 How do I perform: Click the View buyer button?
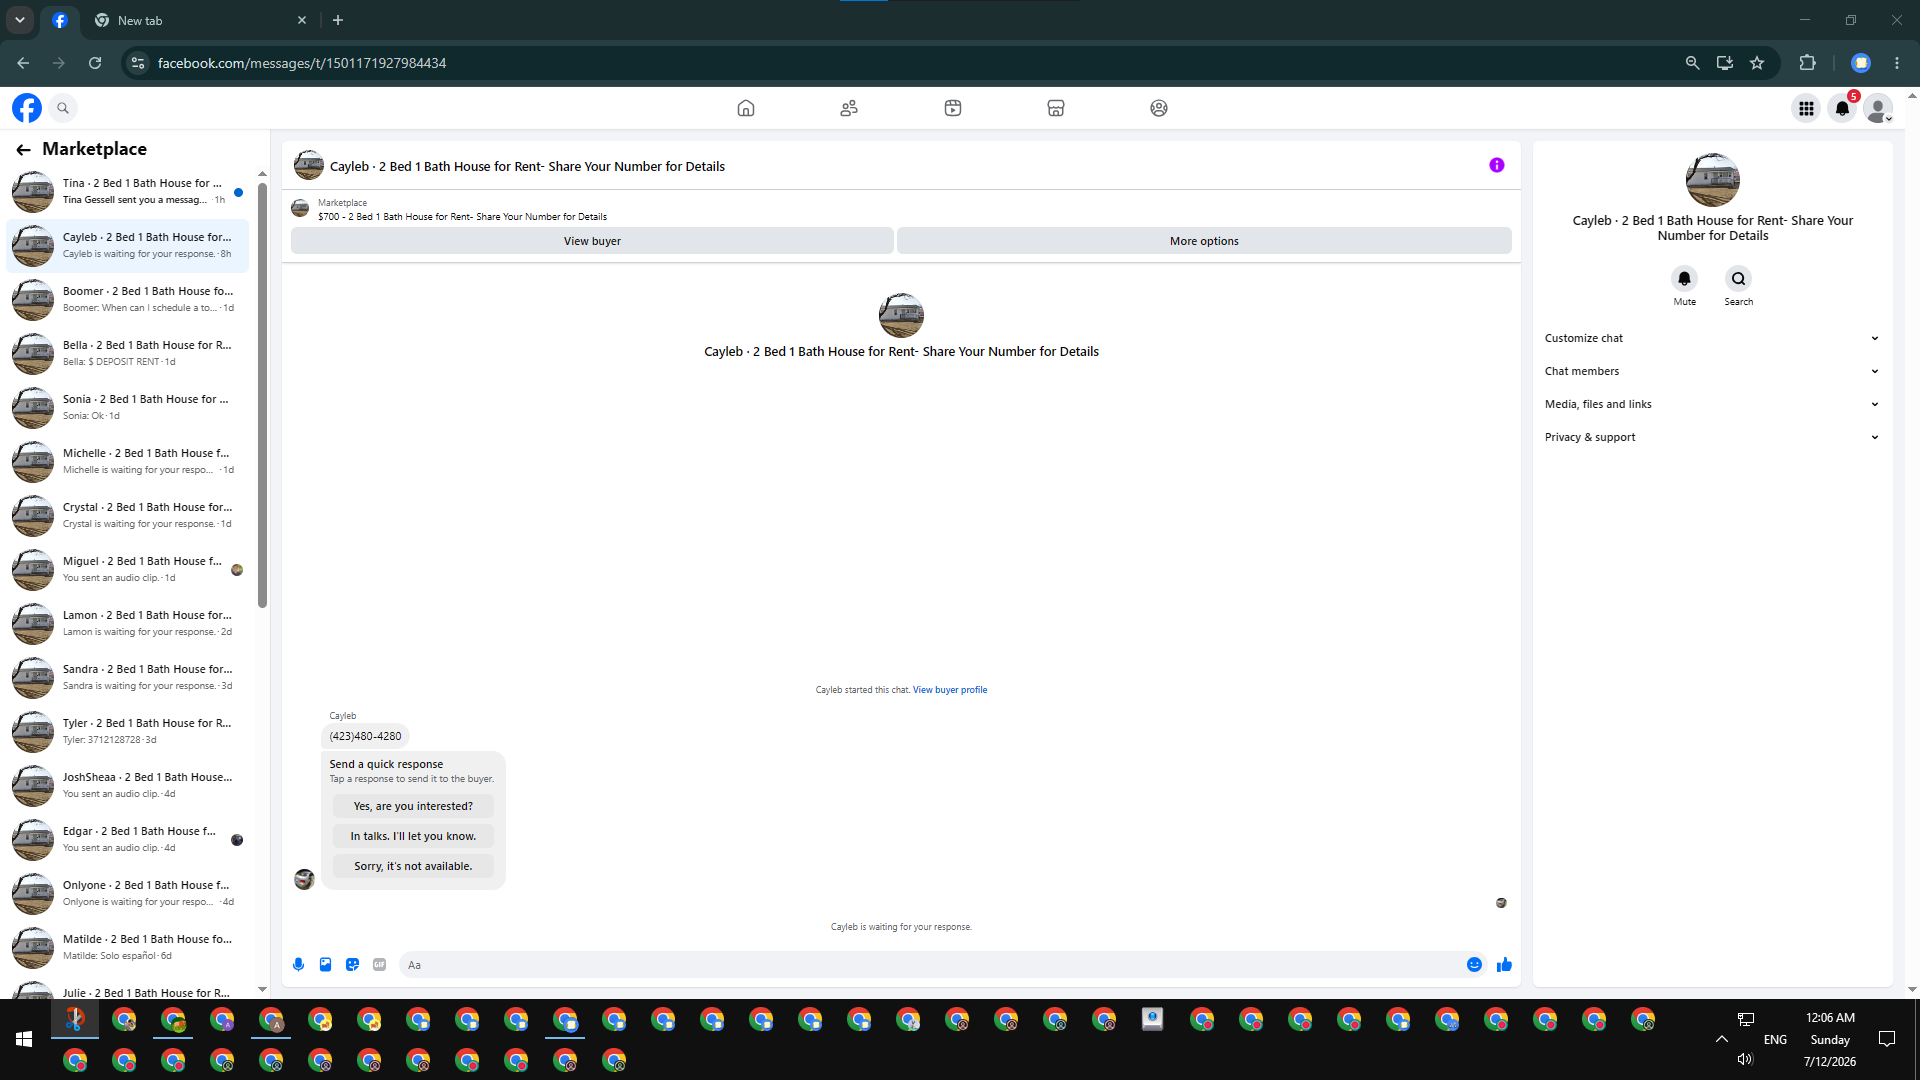point(592,241)
